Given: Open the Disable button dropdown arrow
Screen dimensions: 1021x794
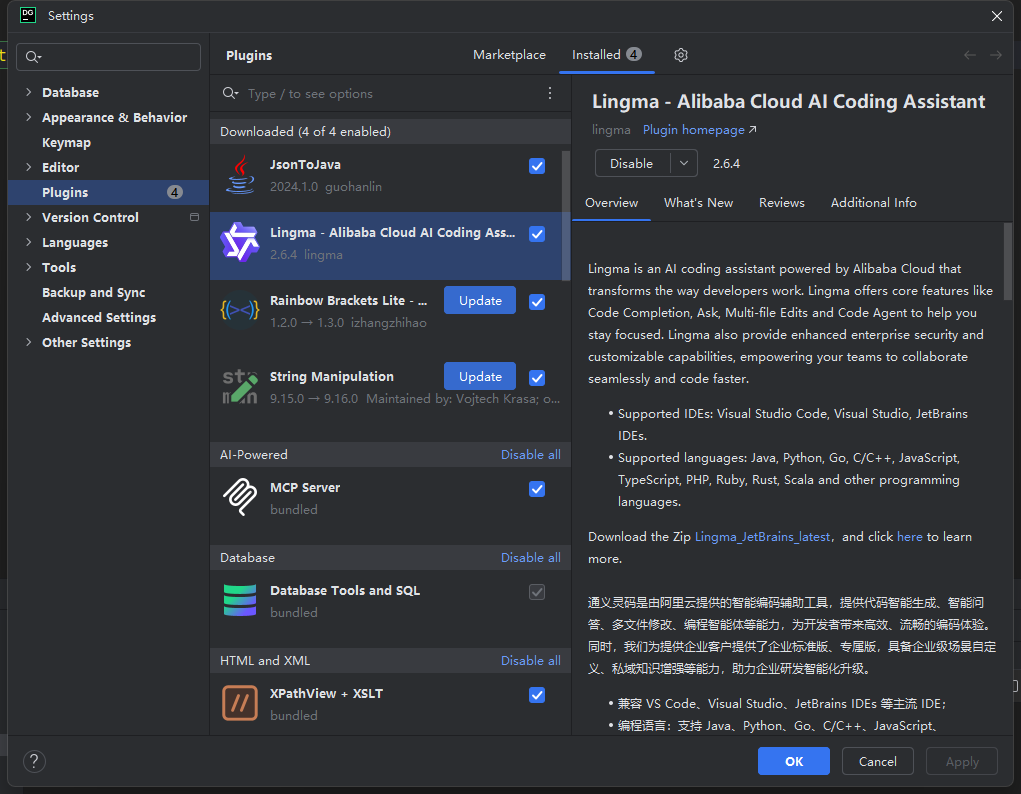Looking at the screenshot, I should (x=684, y=163).
